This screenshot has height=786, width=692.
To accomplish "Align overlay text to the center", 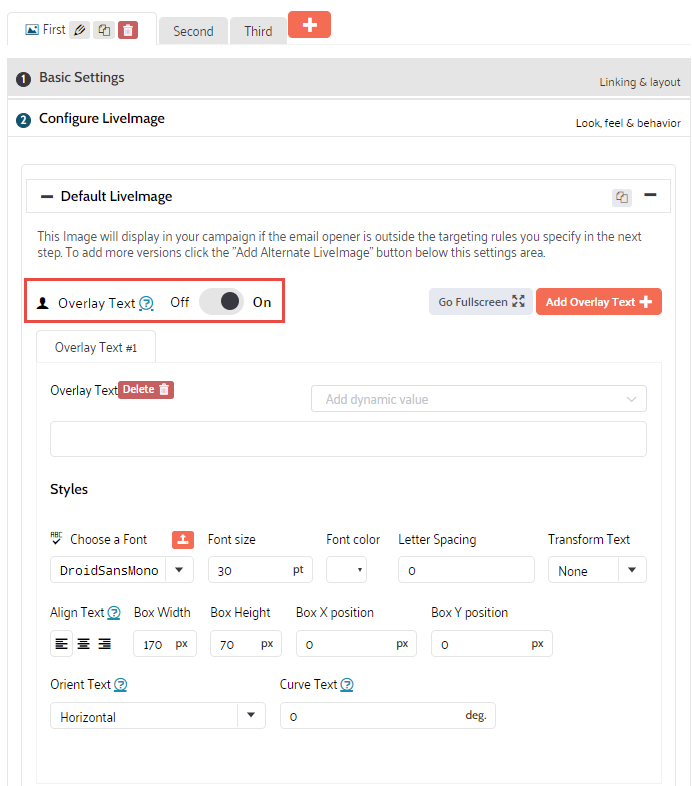I will (83, 644).
